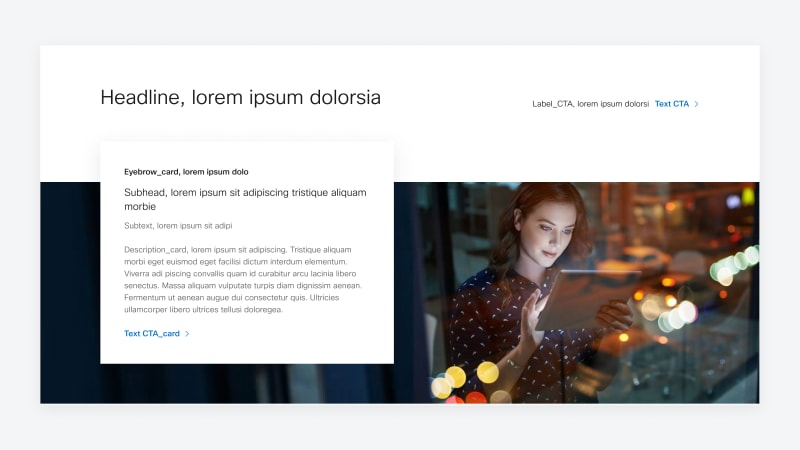
Task: Click the chevron arrow next to Text CTA
Action: (x=696, y=104)
